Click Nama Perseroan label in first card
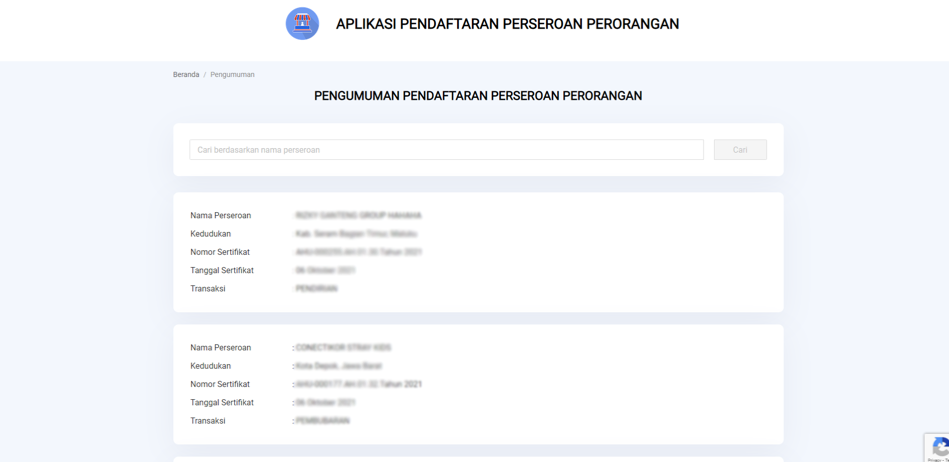The image size is (949, 462). coord(220,216)
